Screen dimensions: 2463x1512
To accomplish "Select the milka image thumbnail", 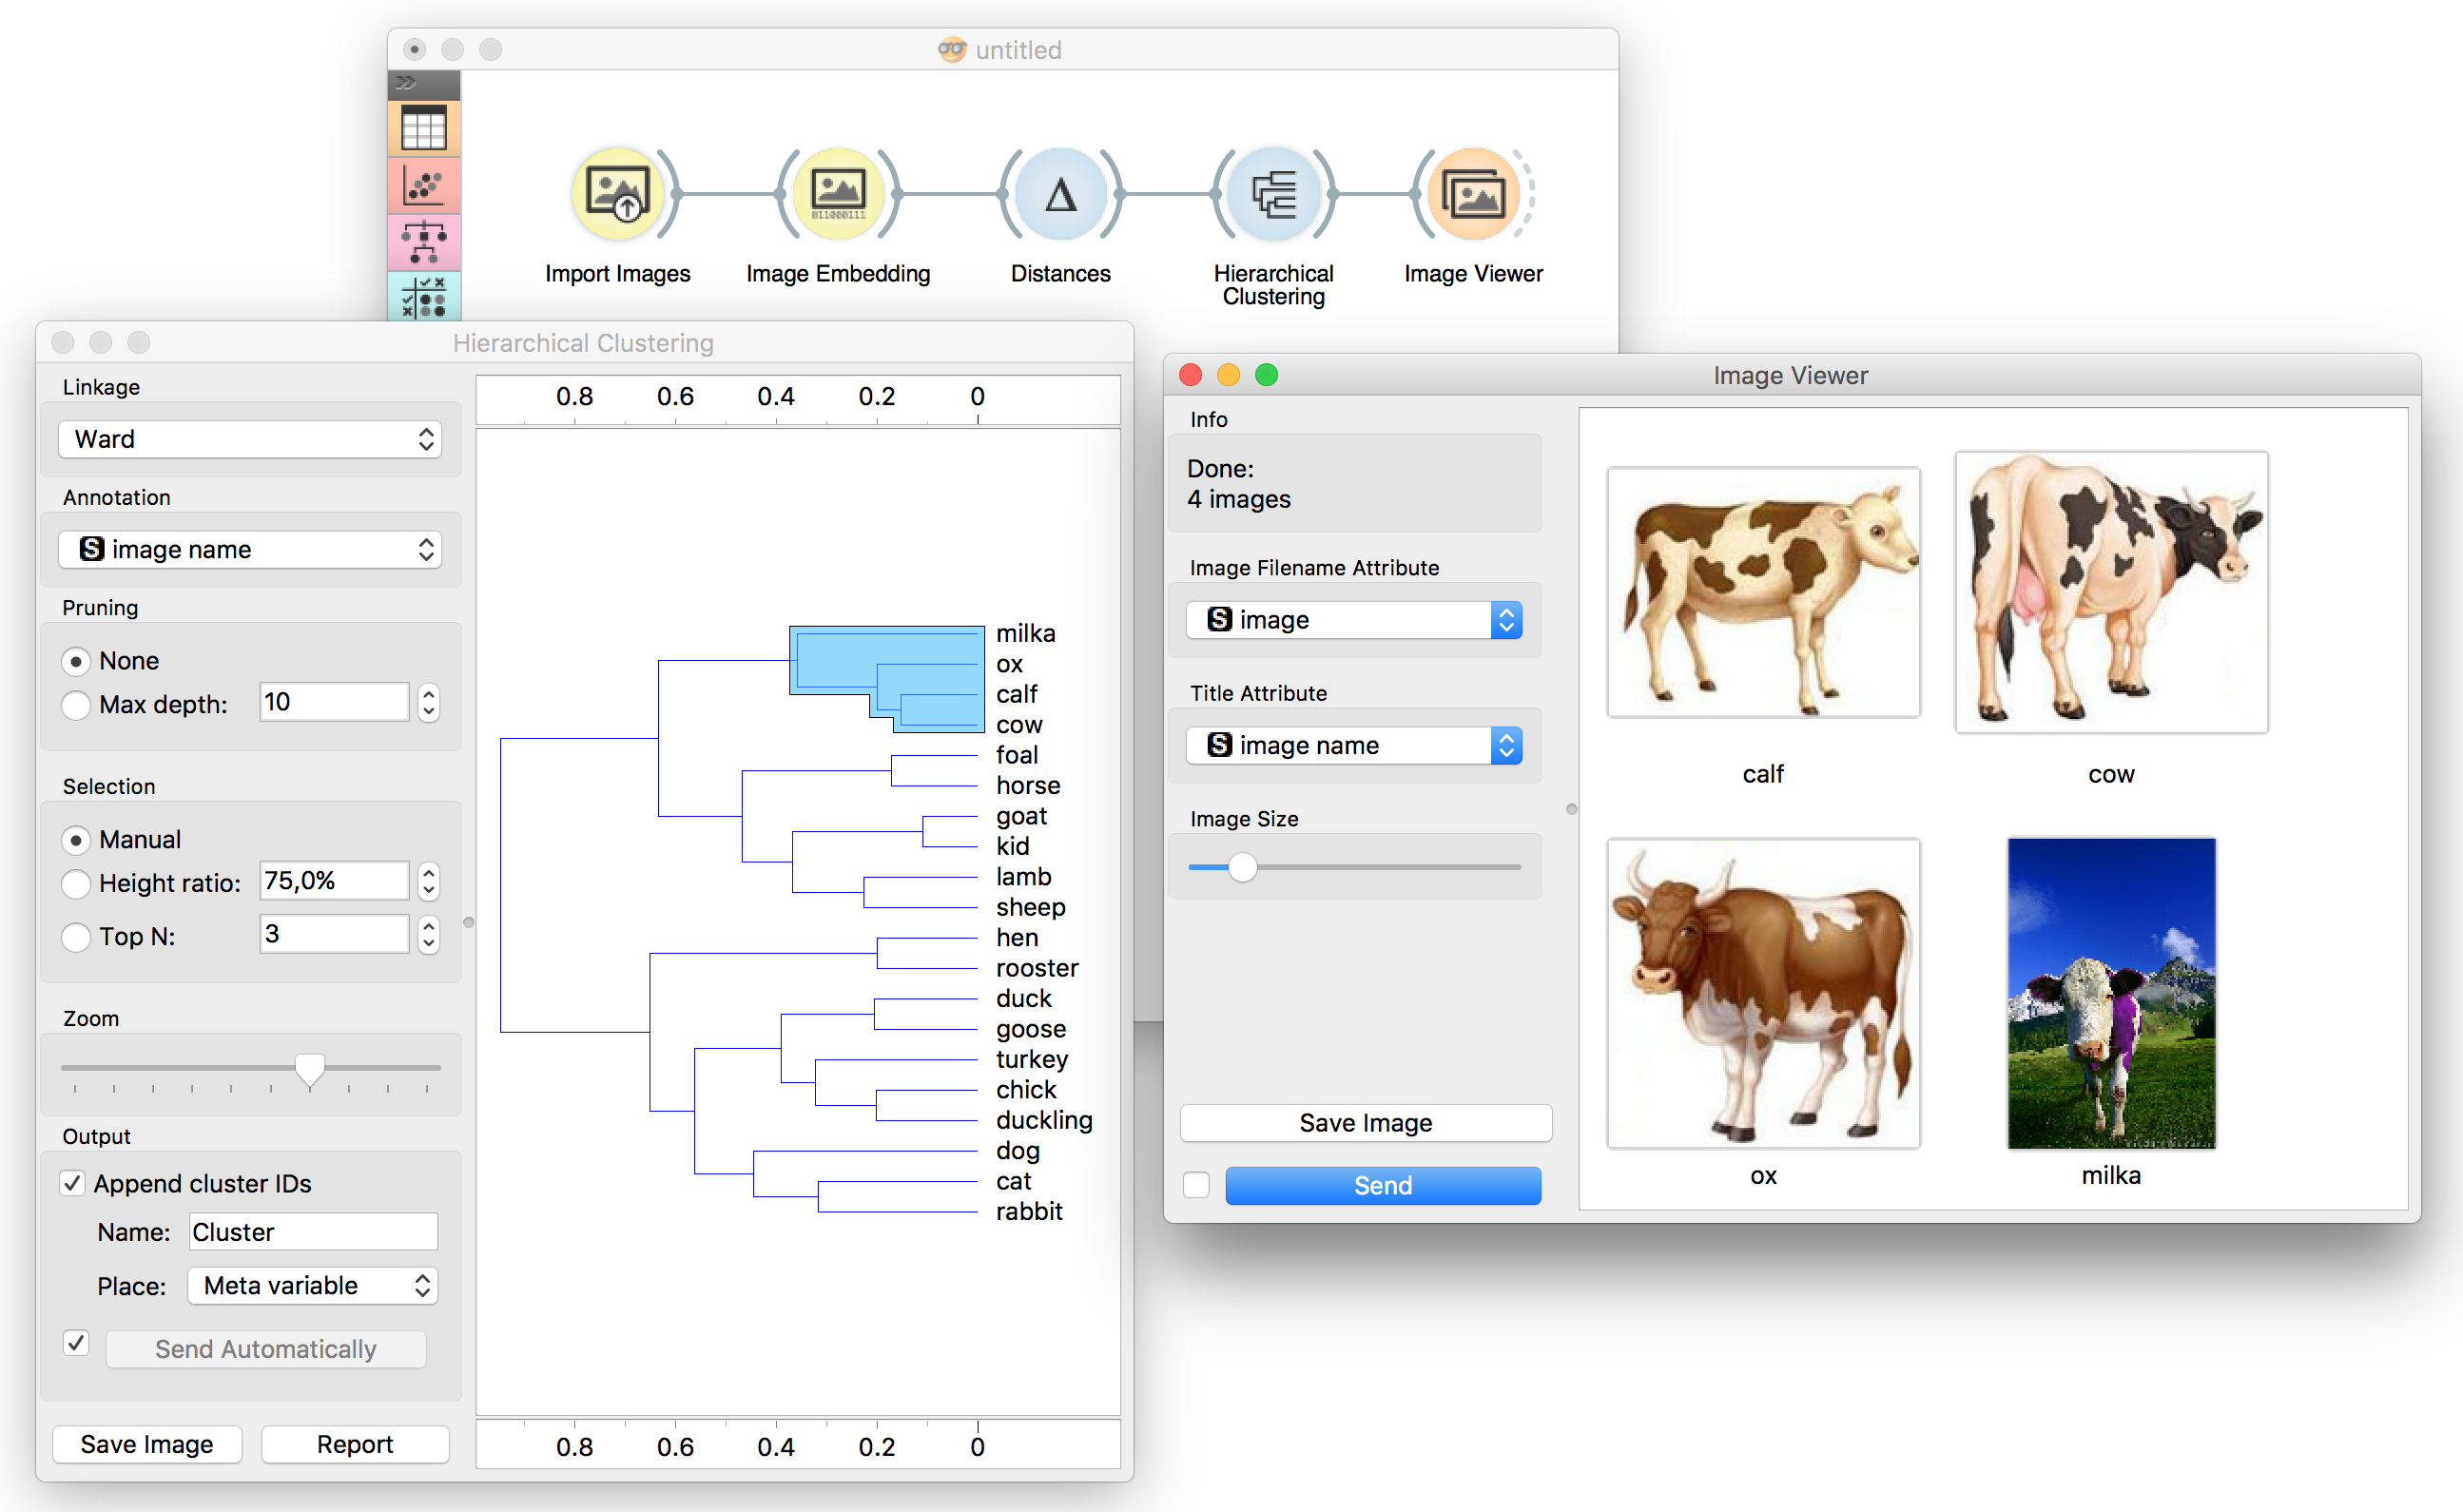I will click(x=2110, y=993).
